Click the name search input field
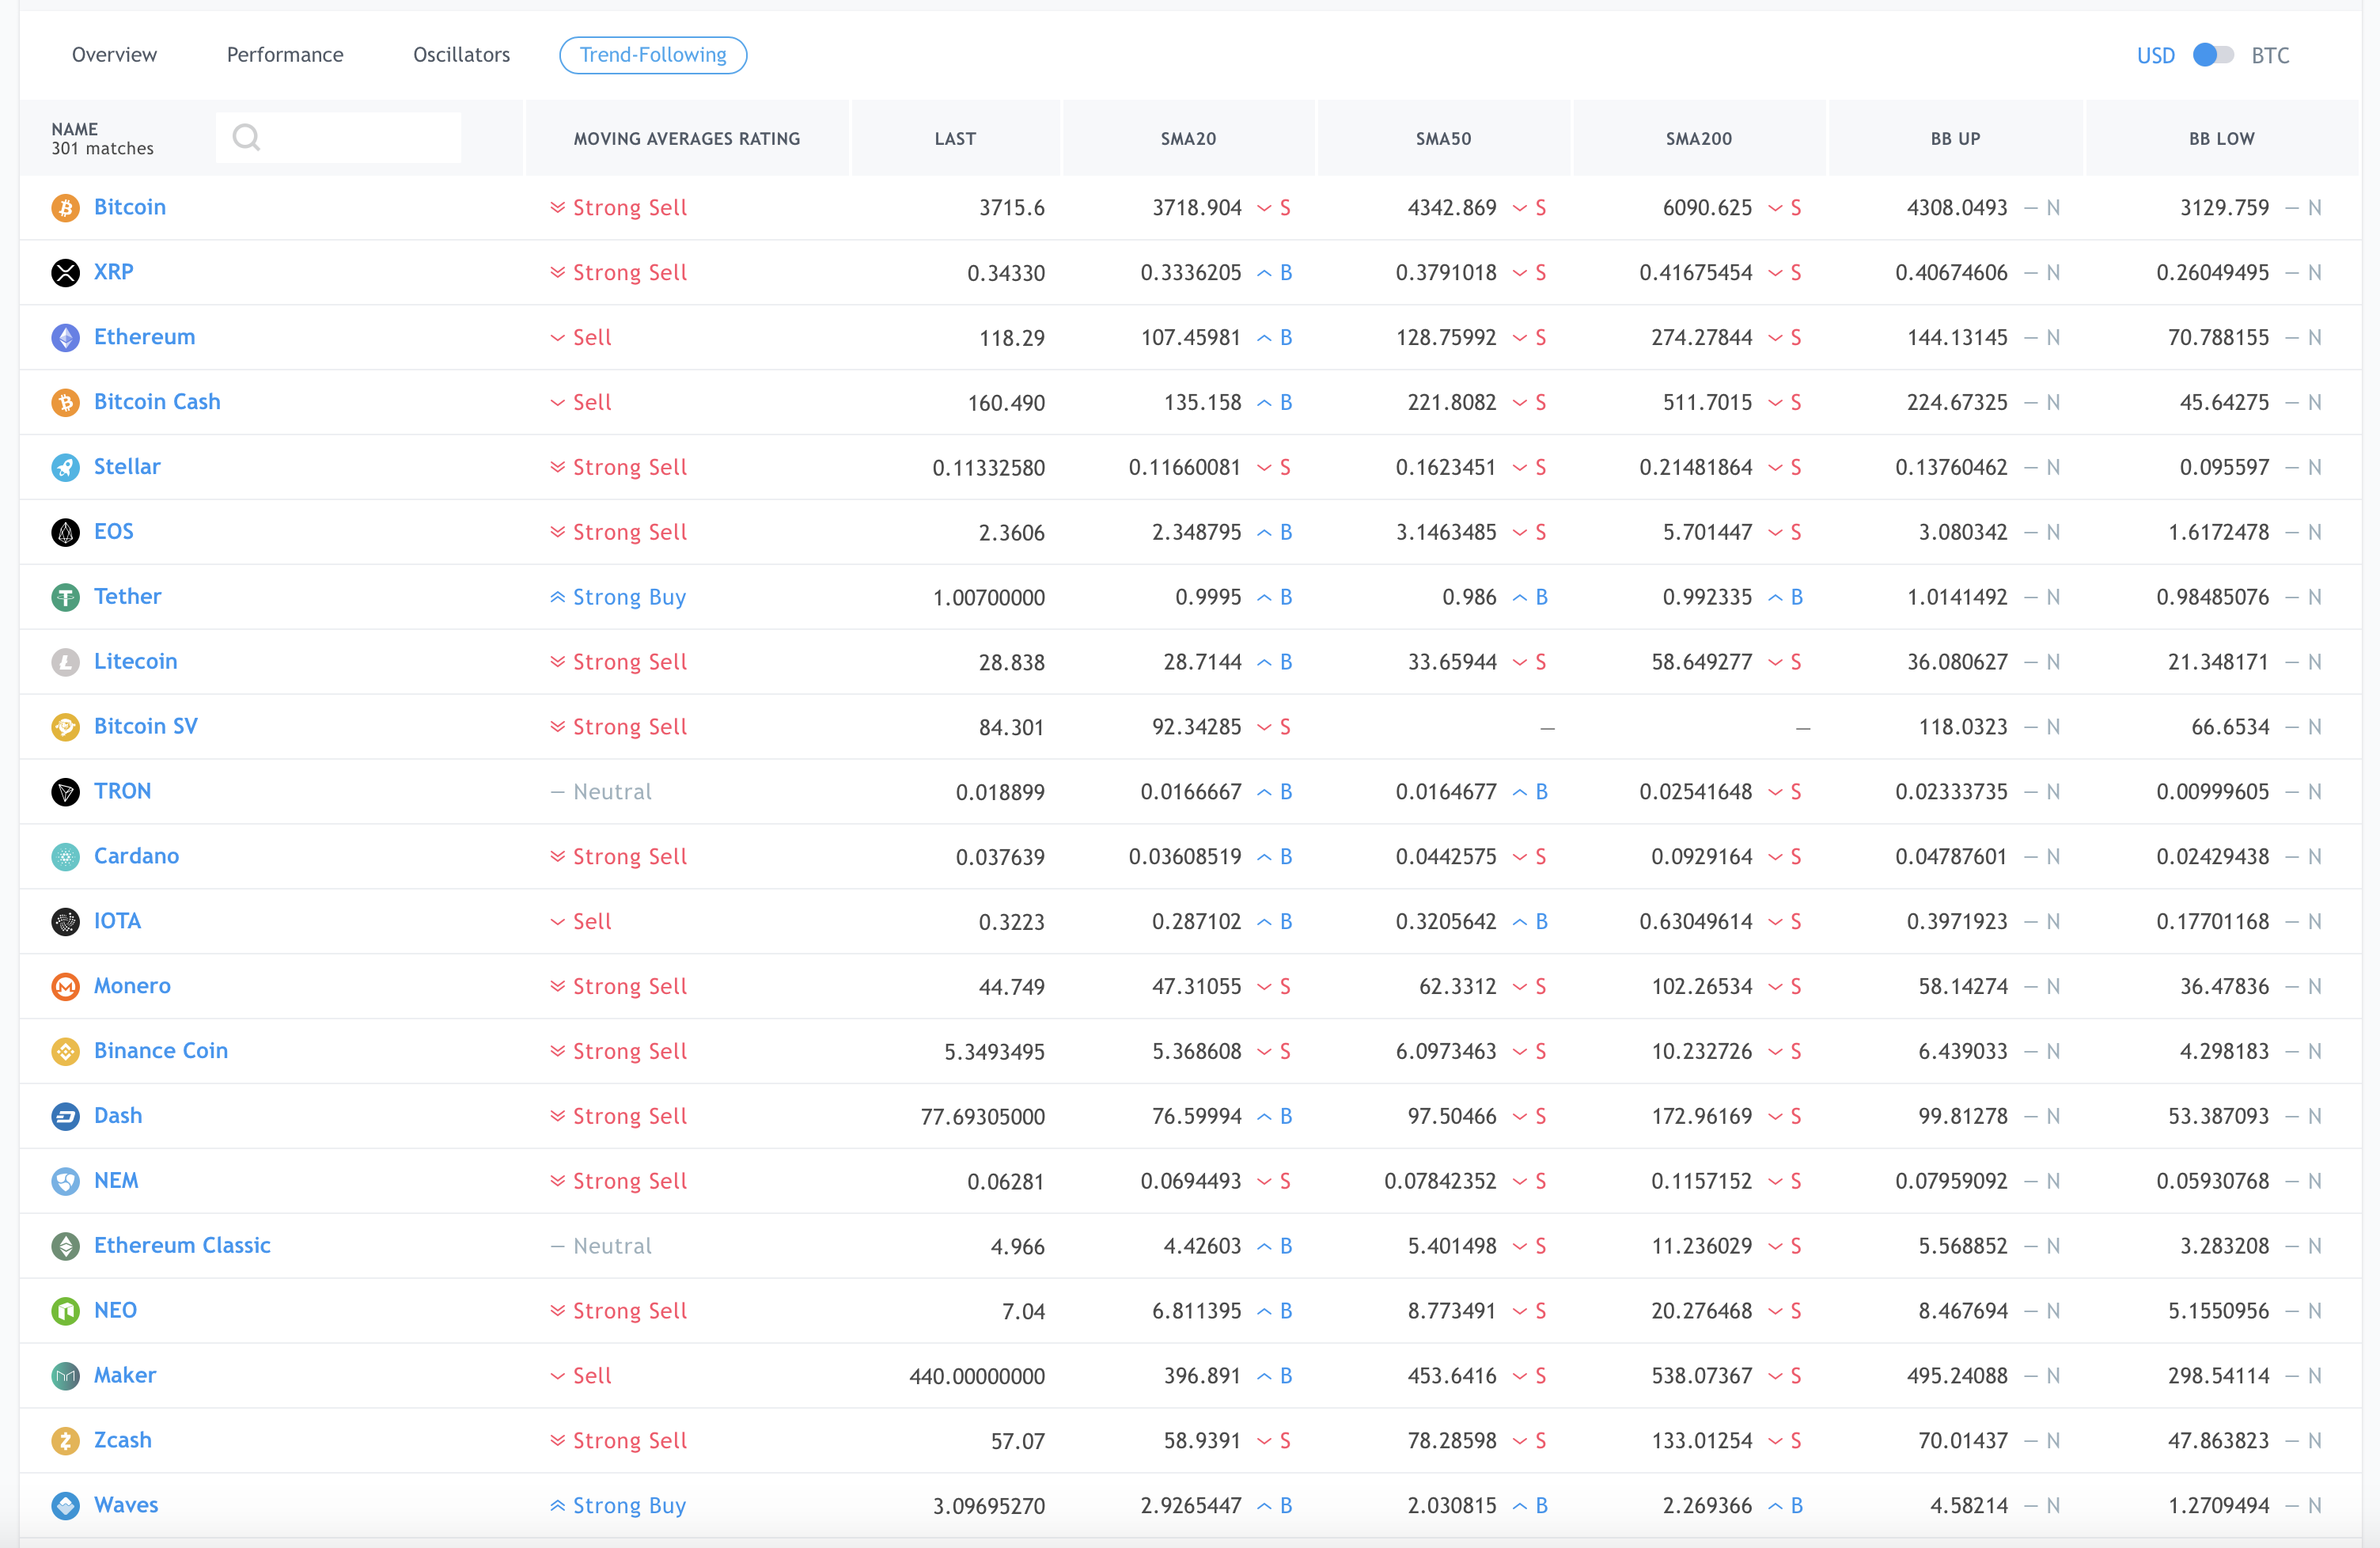The height and width of the screenshot is (1548, 2380). (338, 138)
